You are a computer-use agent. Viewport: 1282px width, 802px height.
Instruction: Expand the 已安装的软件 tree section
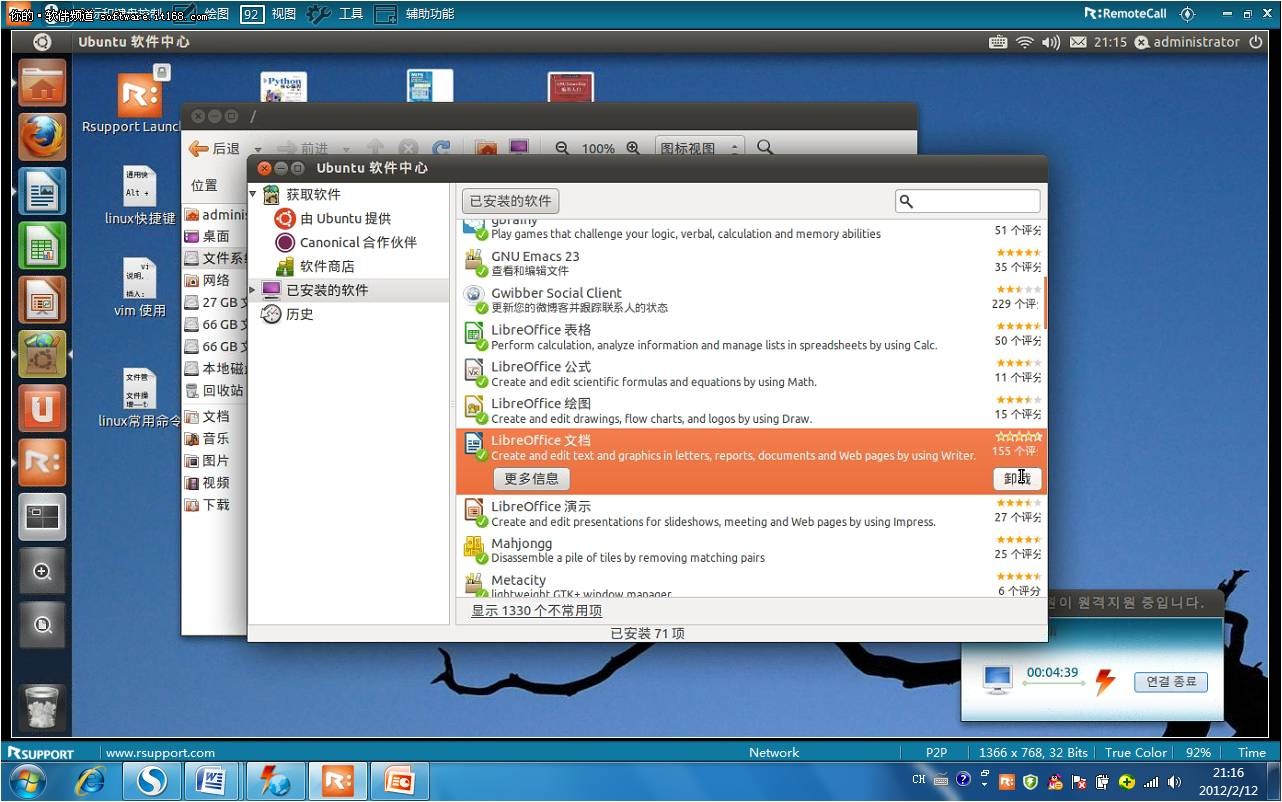(254, 290)
